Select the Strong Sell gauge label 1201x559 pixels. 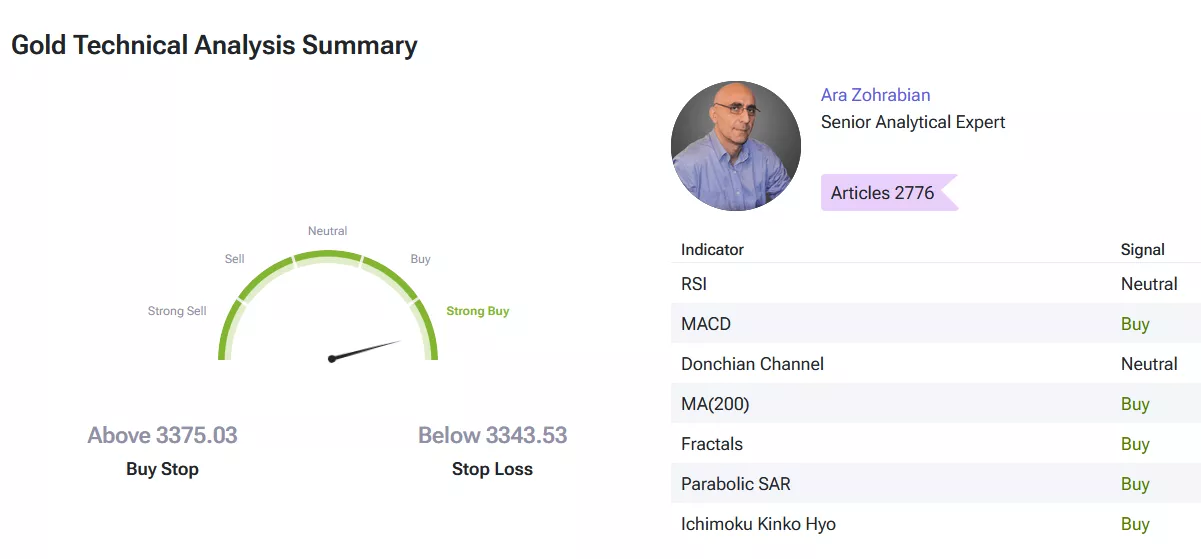177,311
